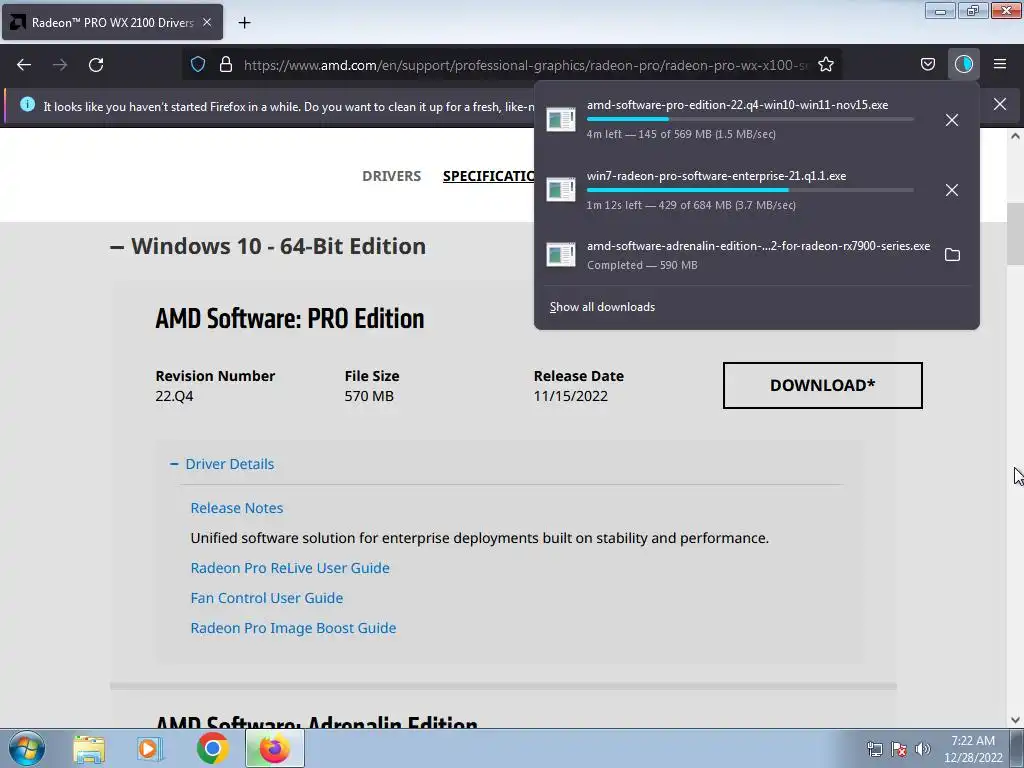The width and height of the screenshot is (1024, 768).
Task: Select the Radeon PRO WX 2100 Drivers tab
Action: click(112, 22)
